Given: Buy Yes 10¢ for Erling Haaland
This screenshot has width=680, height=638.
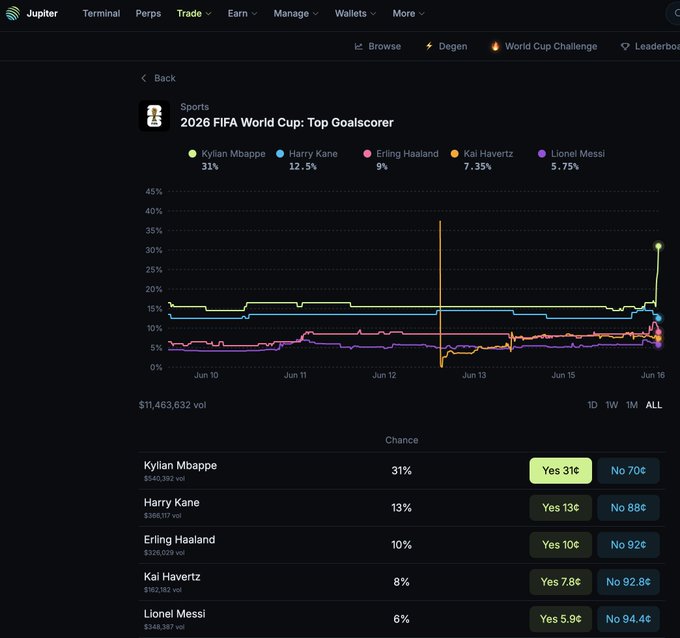Looking at the screenshot, I should click(x=560, y=545).
